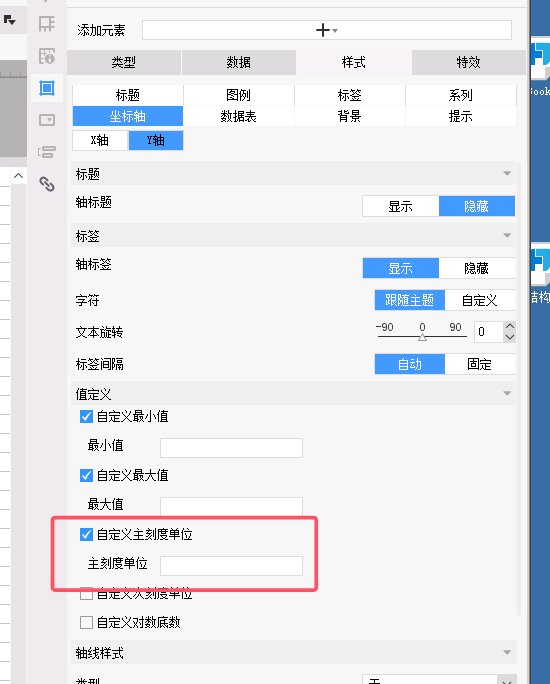Select the 标题 style section
Image resolution: width=550 pixels, height=684 pixels.
(x=128, y=95)
